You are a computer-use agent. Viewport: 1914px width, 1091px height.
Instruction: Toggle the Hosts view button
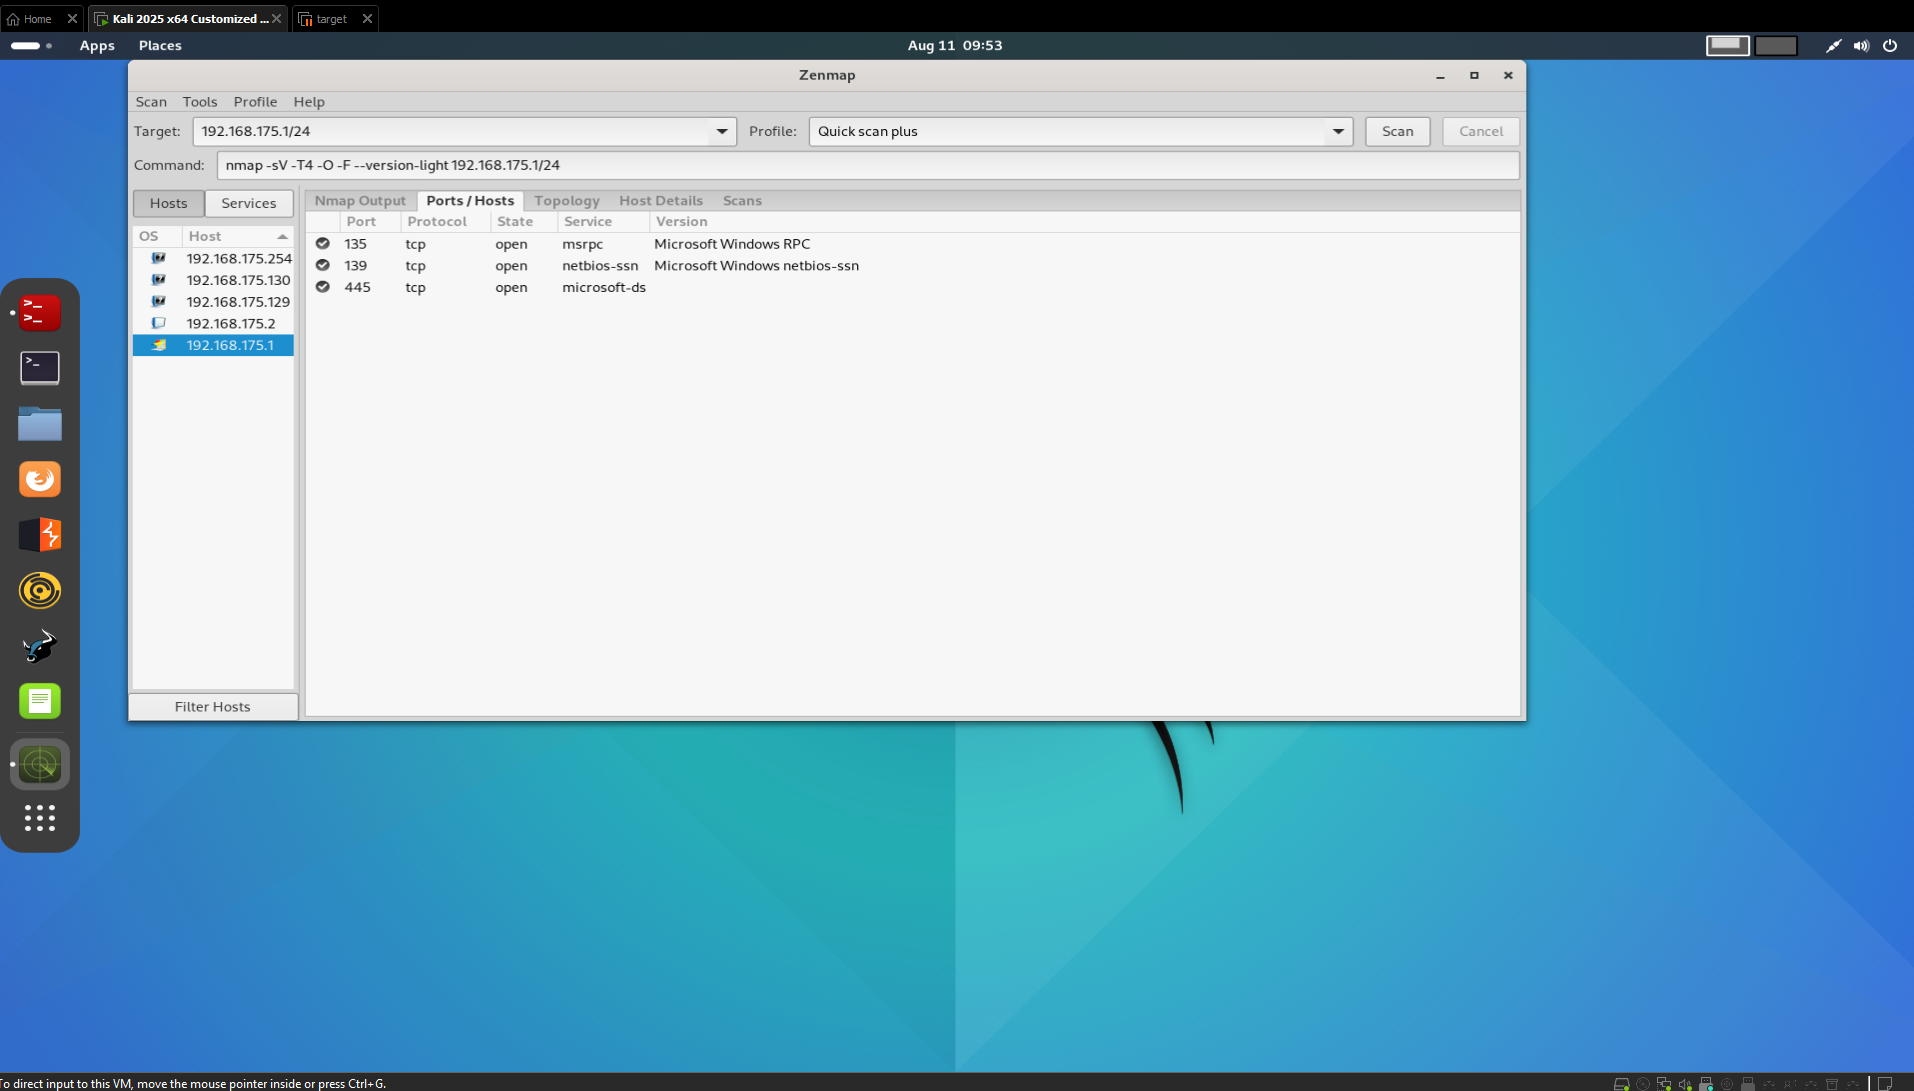point(169,203)
